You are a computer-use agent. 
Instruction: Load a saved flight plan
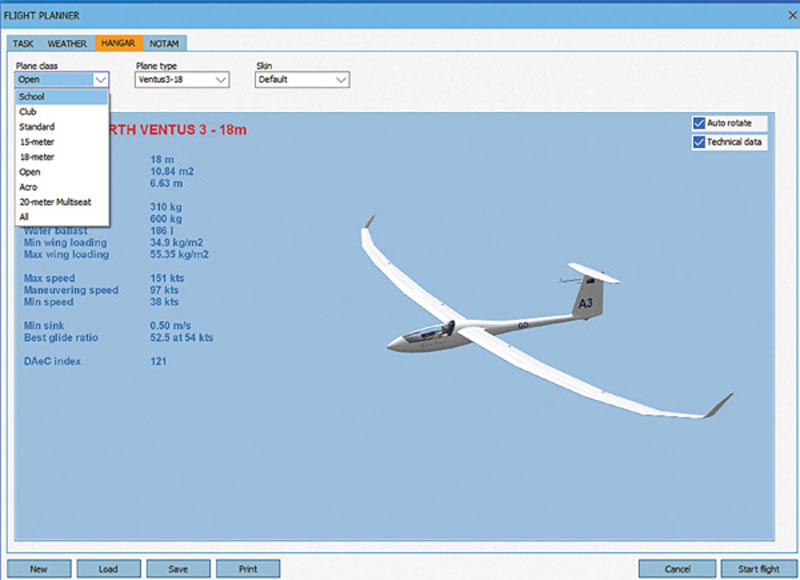[x=108, y=568]
